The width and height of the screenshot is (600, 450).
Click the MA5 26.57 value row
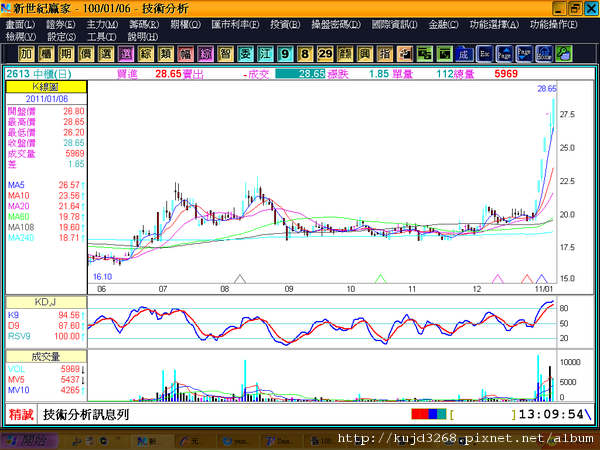click(x=46, y=185)
